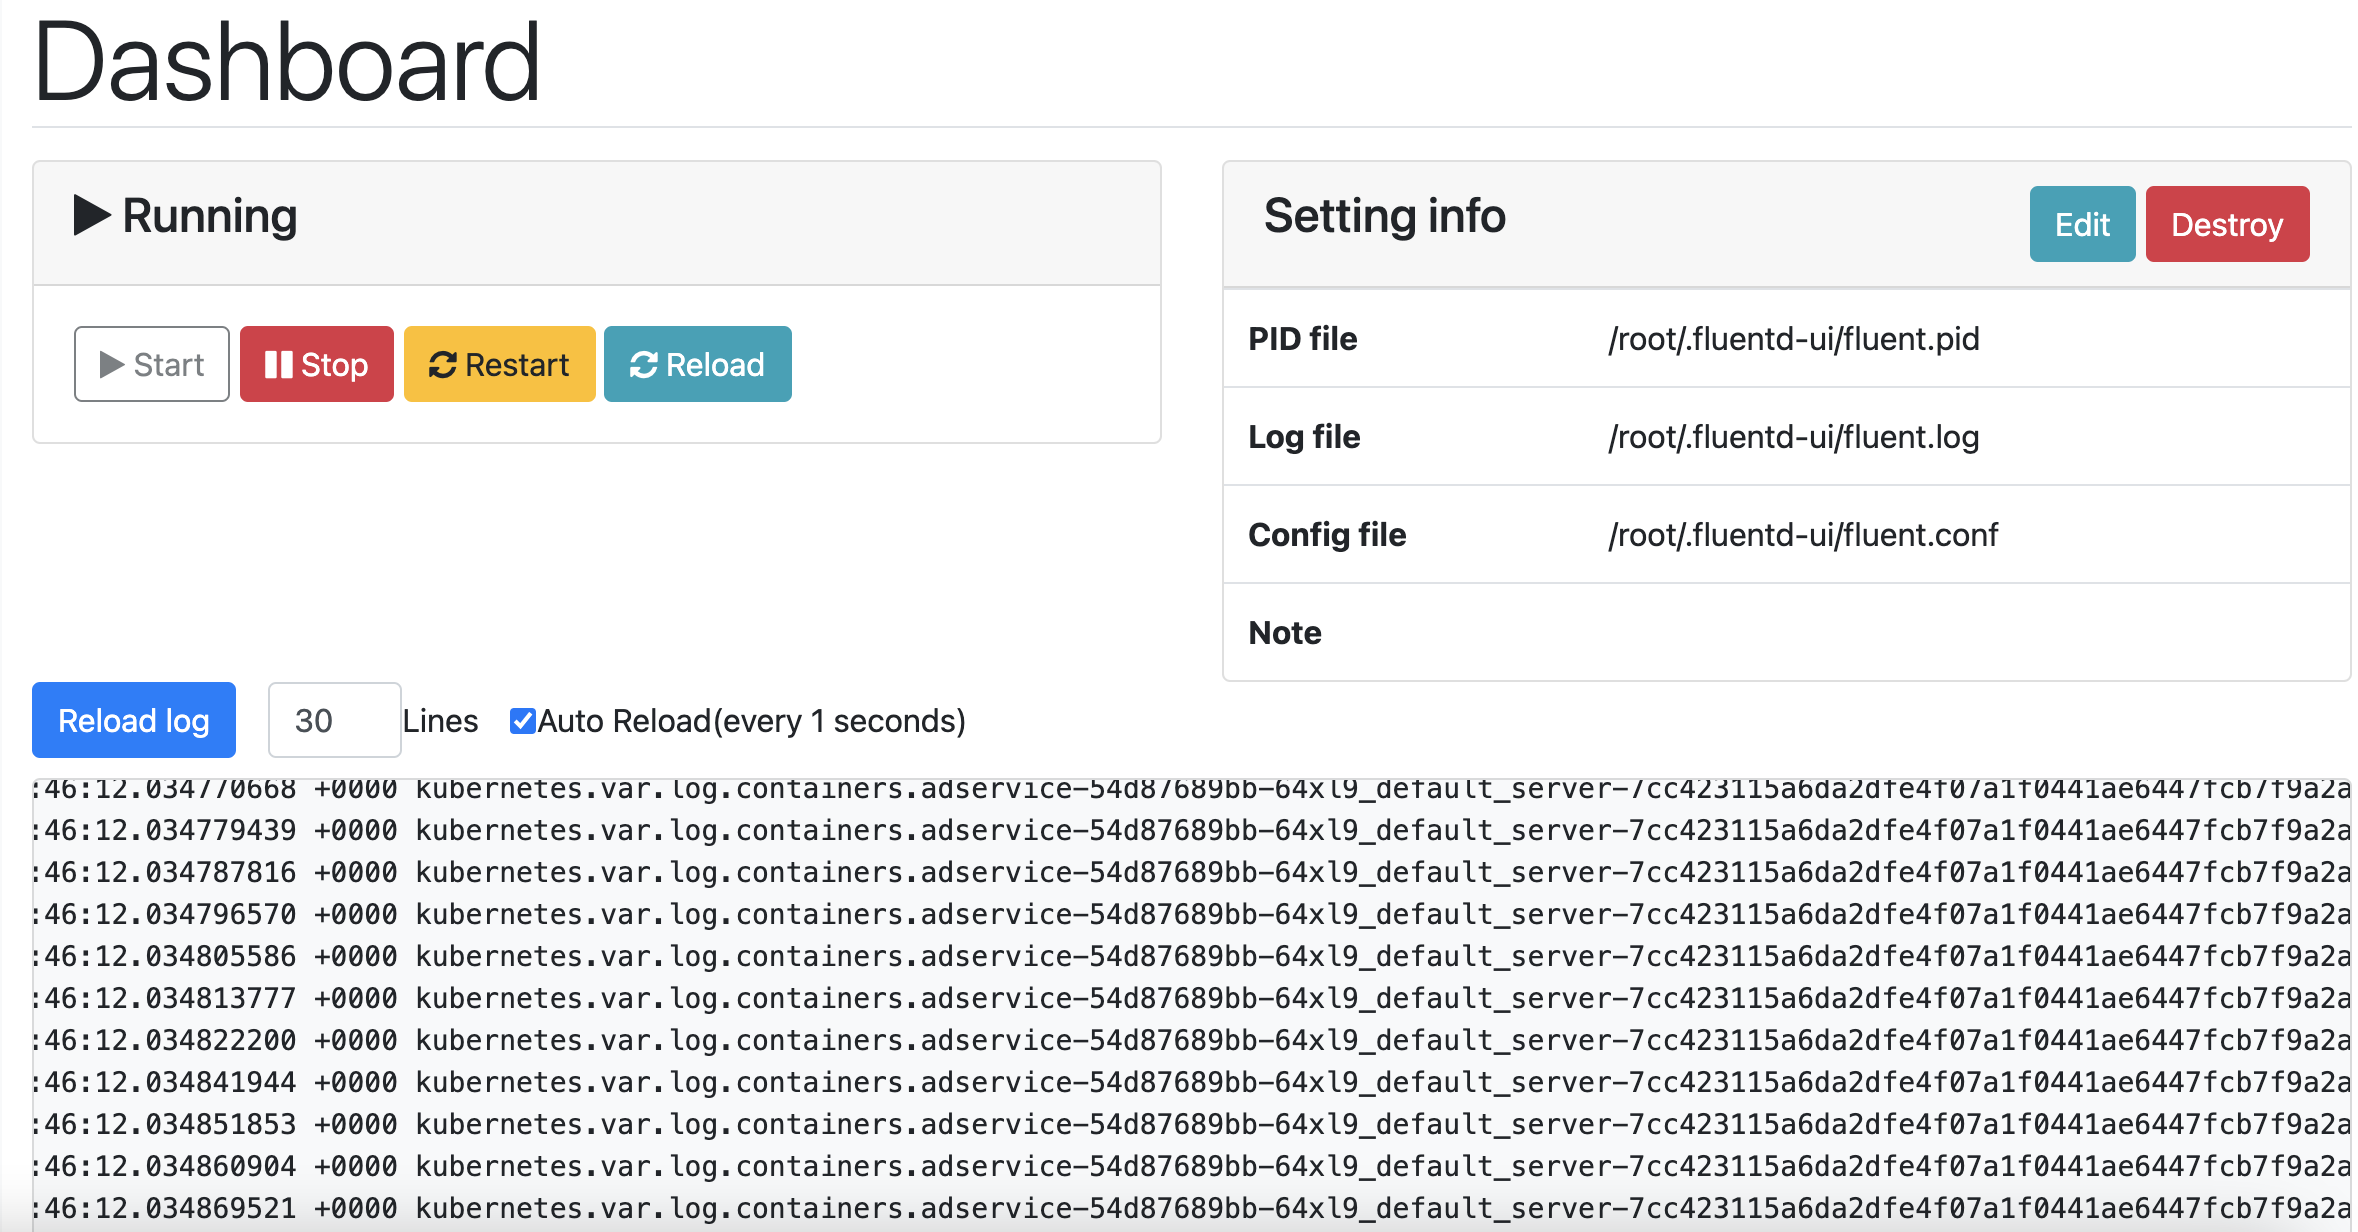Viewport: 2358px width, 1232px height.
Task: Click the Log file path value
Action: (x=1793, y=437)
